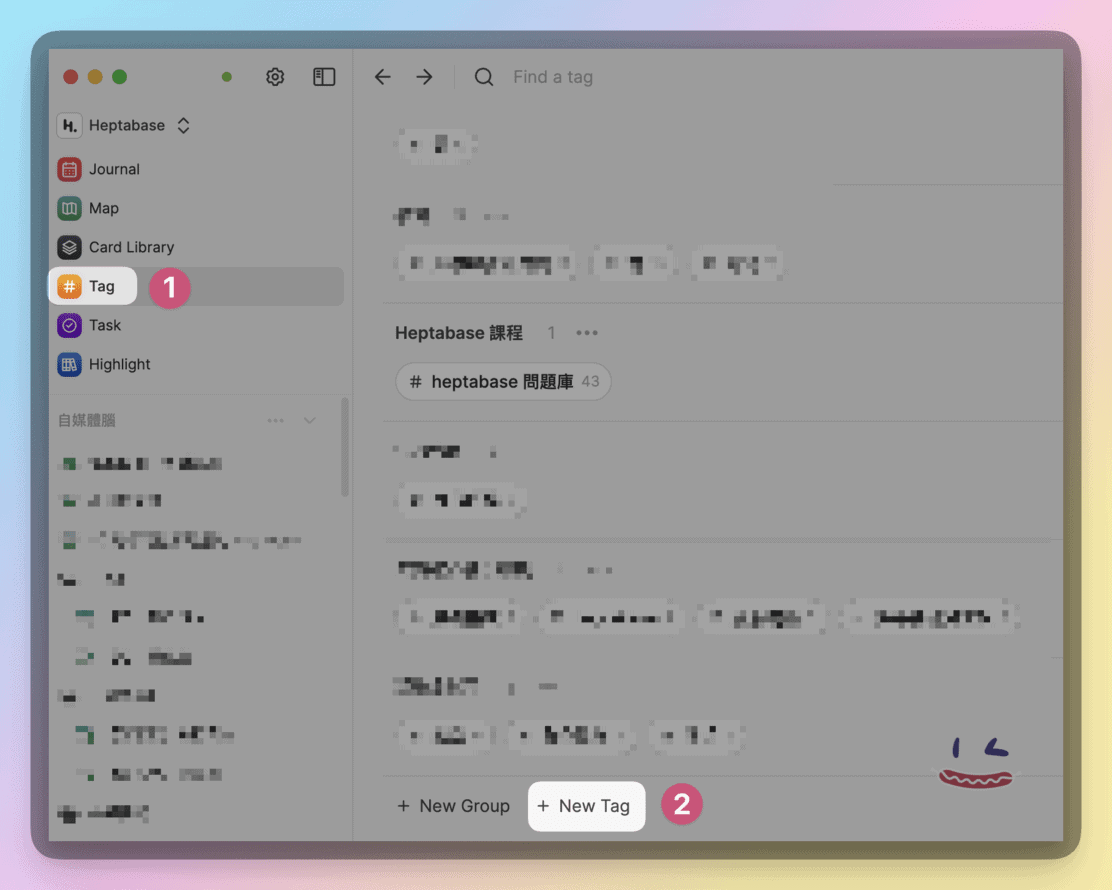Click the search magnifier icon
This screenshot has height=890, width=1112.
point(484,77)
